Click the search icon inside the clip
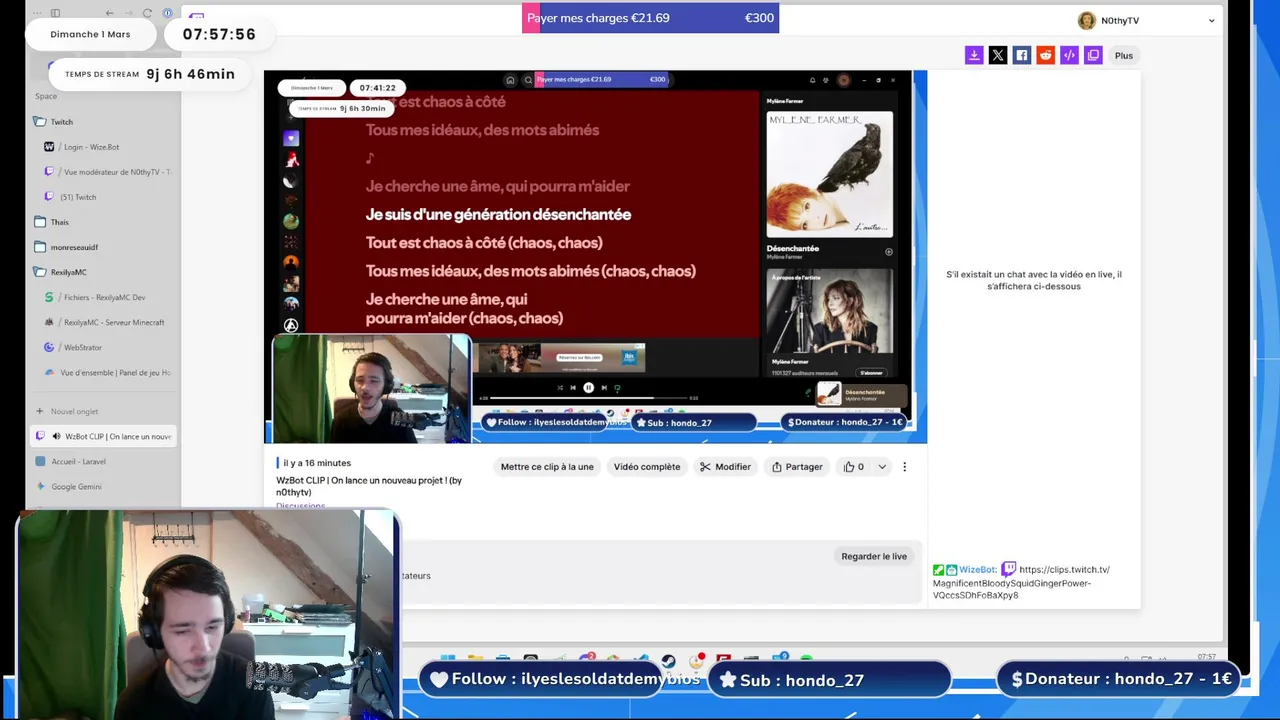 pyautogui.click(x=528, y=80)
